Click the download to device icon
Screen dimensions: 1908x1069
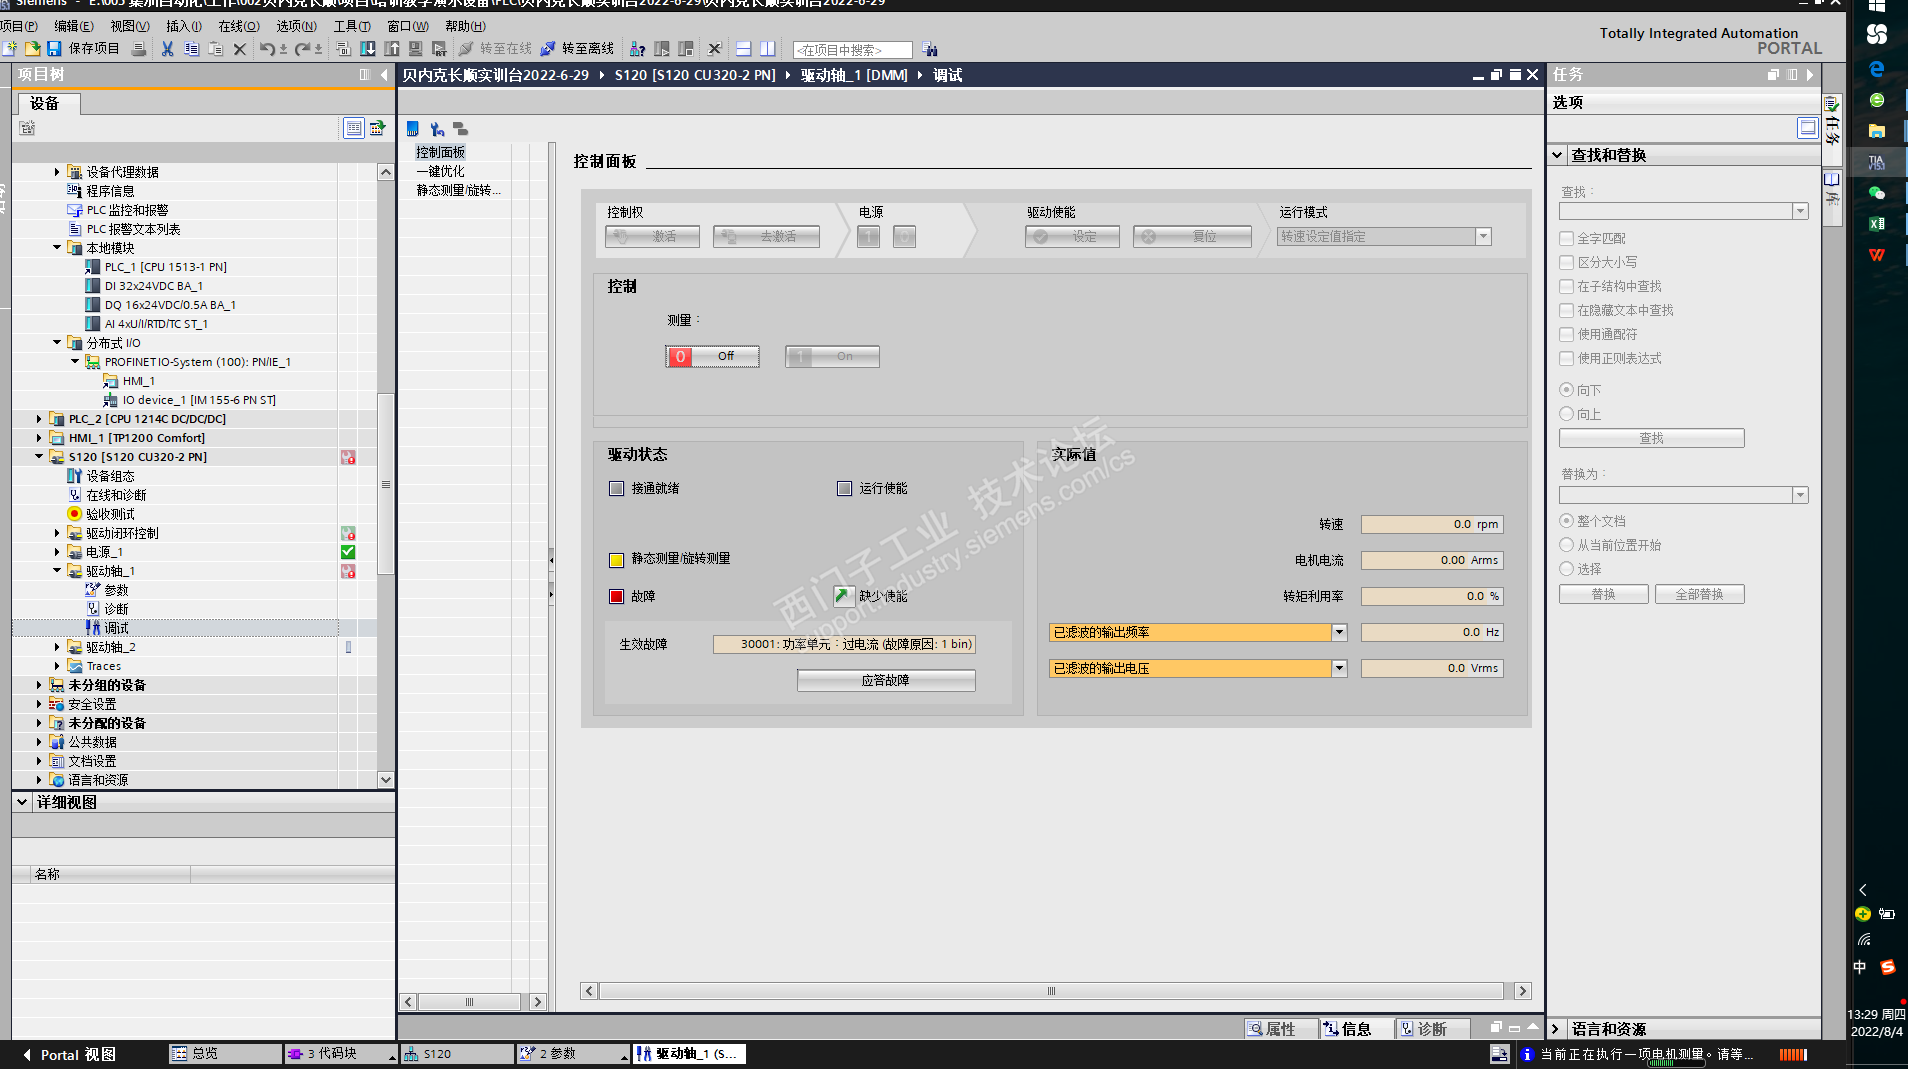[368, 48]
